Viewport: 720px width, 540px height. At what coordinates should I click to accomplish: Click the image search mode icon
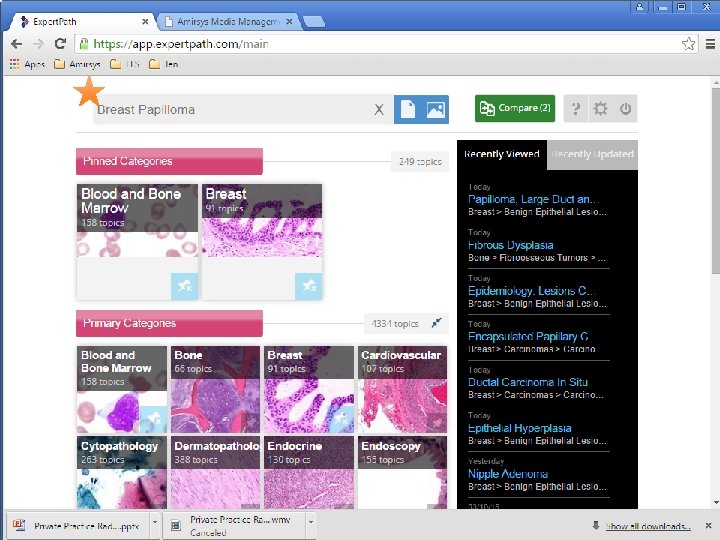click(435, 109)
